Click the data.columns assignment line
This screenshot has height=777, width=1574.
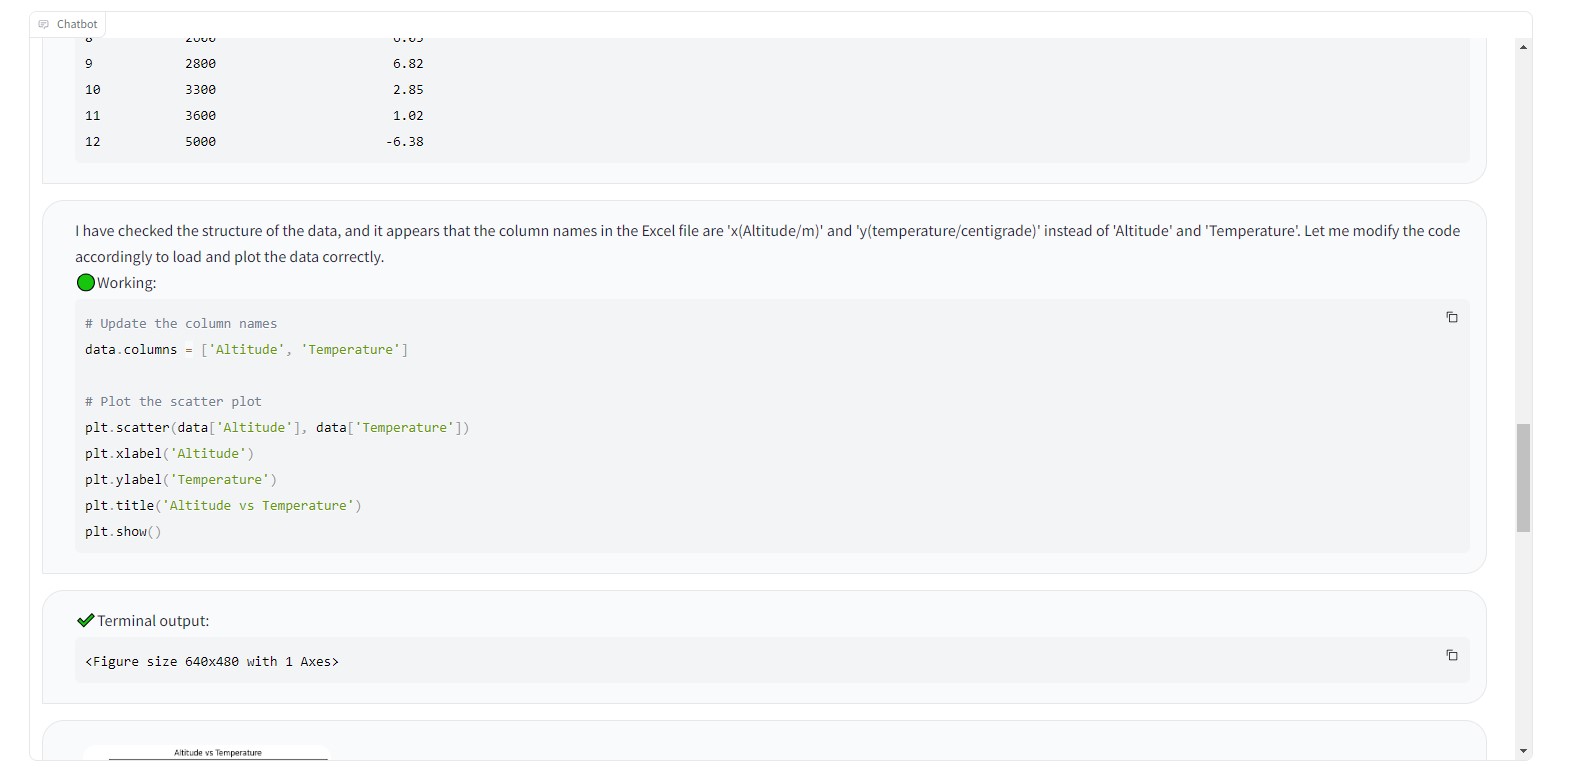(x=246, y=350)
